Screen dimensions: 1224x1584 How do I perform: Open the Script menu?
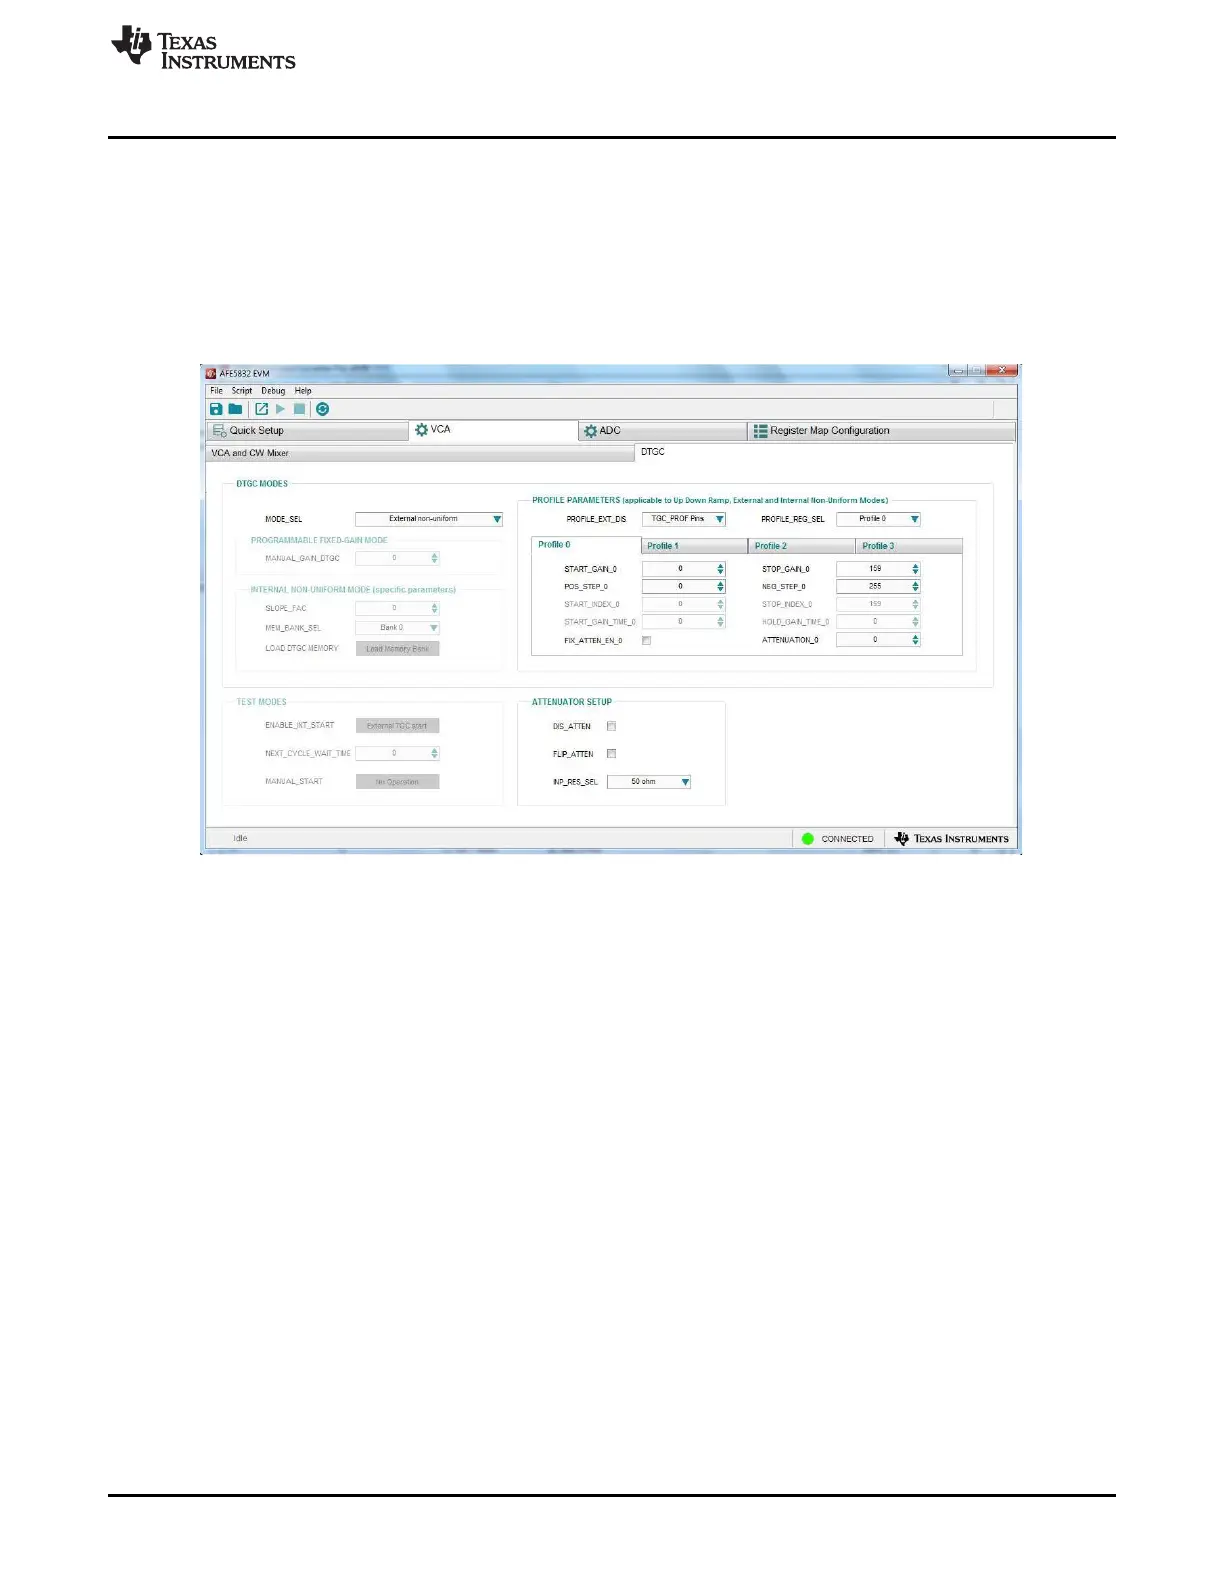click(242, 391)
